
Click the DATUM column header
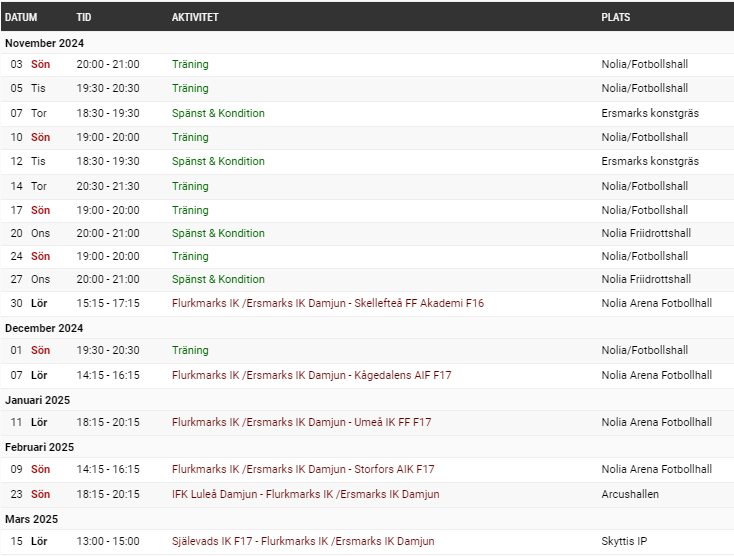[21, 17]
